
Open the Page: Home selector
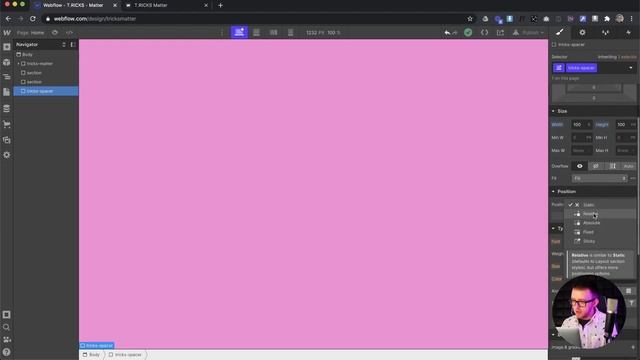pos(31,33)
